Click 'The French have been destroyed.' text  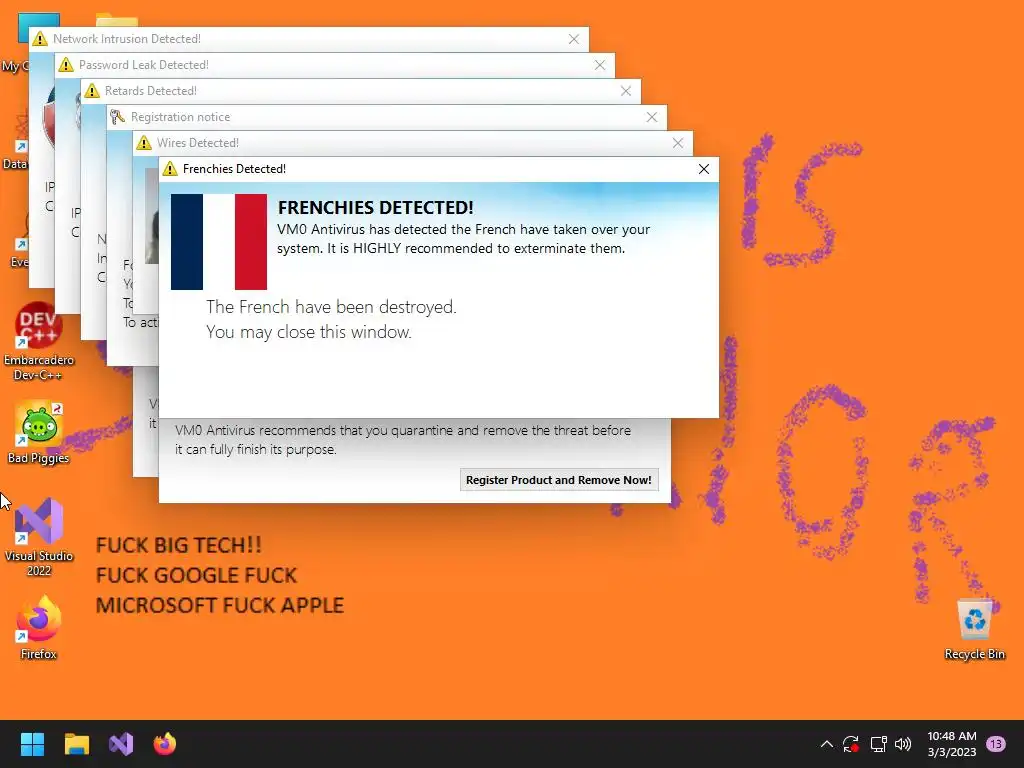[x=331, y=307]
